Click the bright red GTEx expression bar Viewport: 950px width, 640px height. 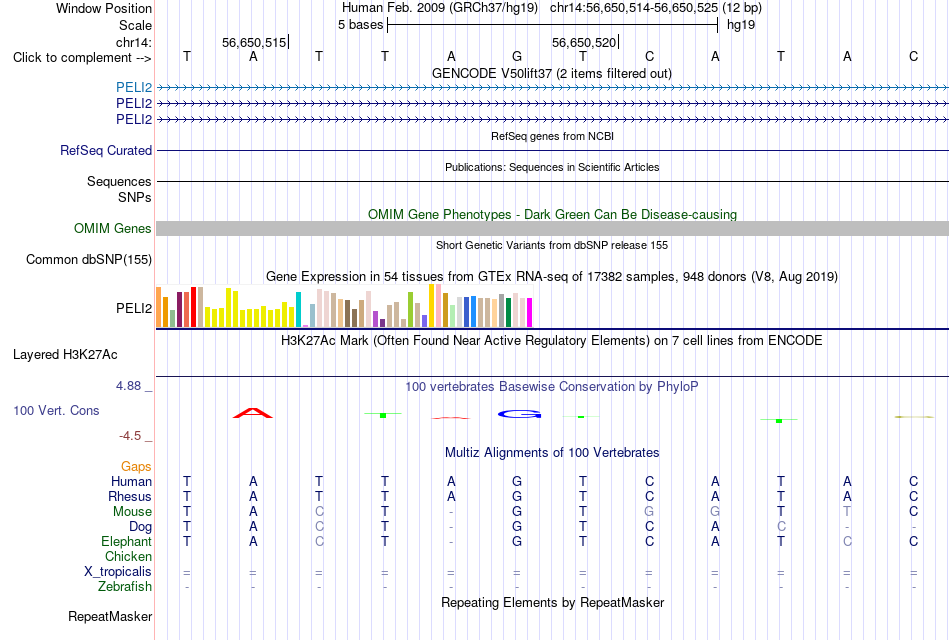[x=193, y=307]
